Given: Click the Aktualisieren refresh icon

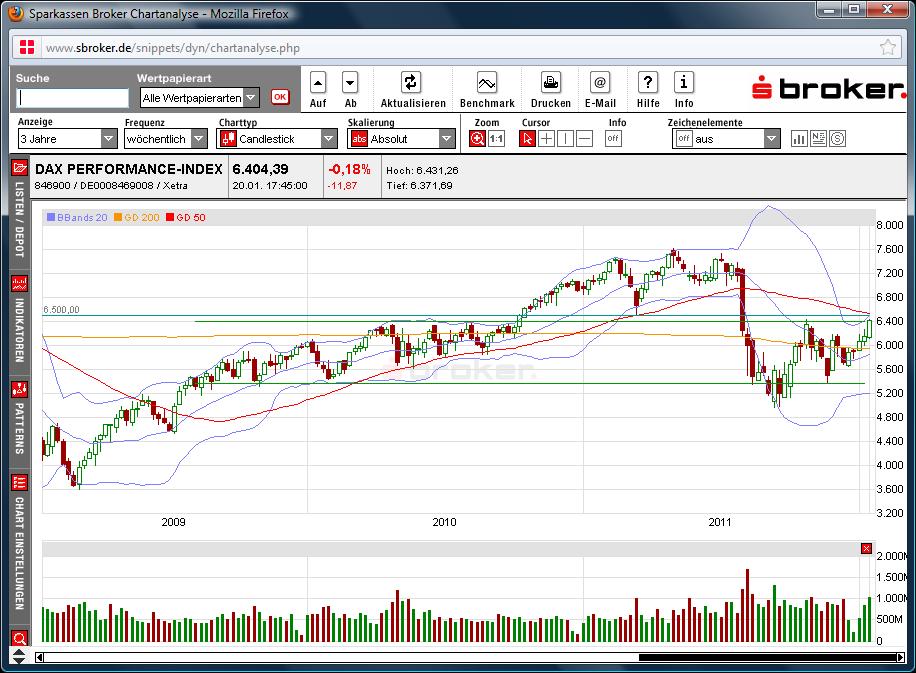Looking at the screenshot, I should click(411, 82).
